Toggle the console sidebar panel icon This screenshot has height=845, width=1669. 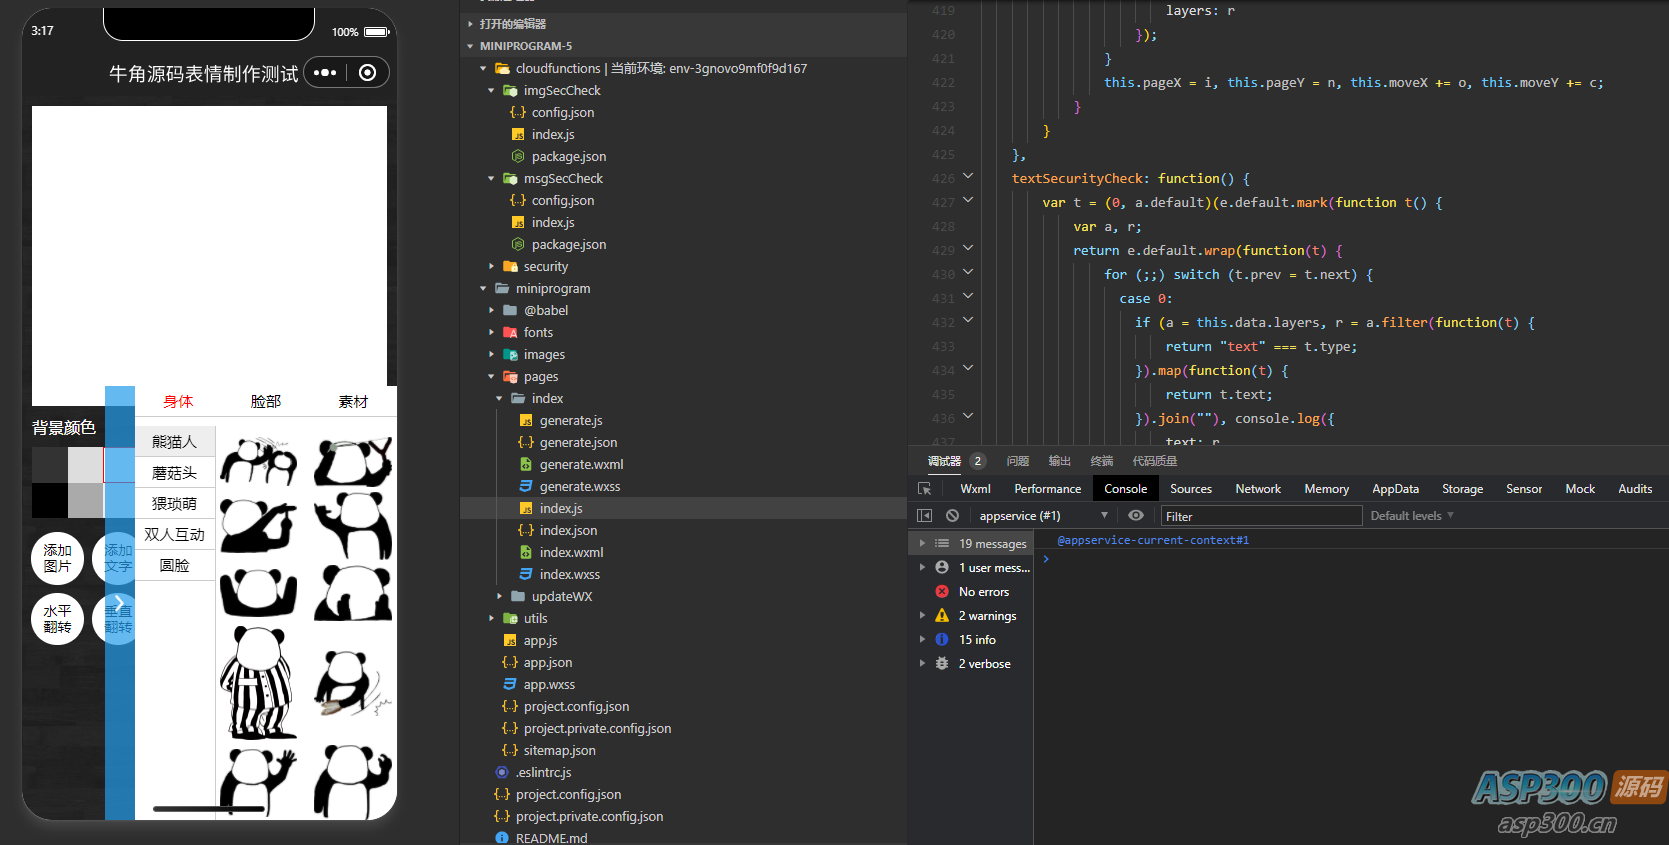(x=924, y=516)
